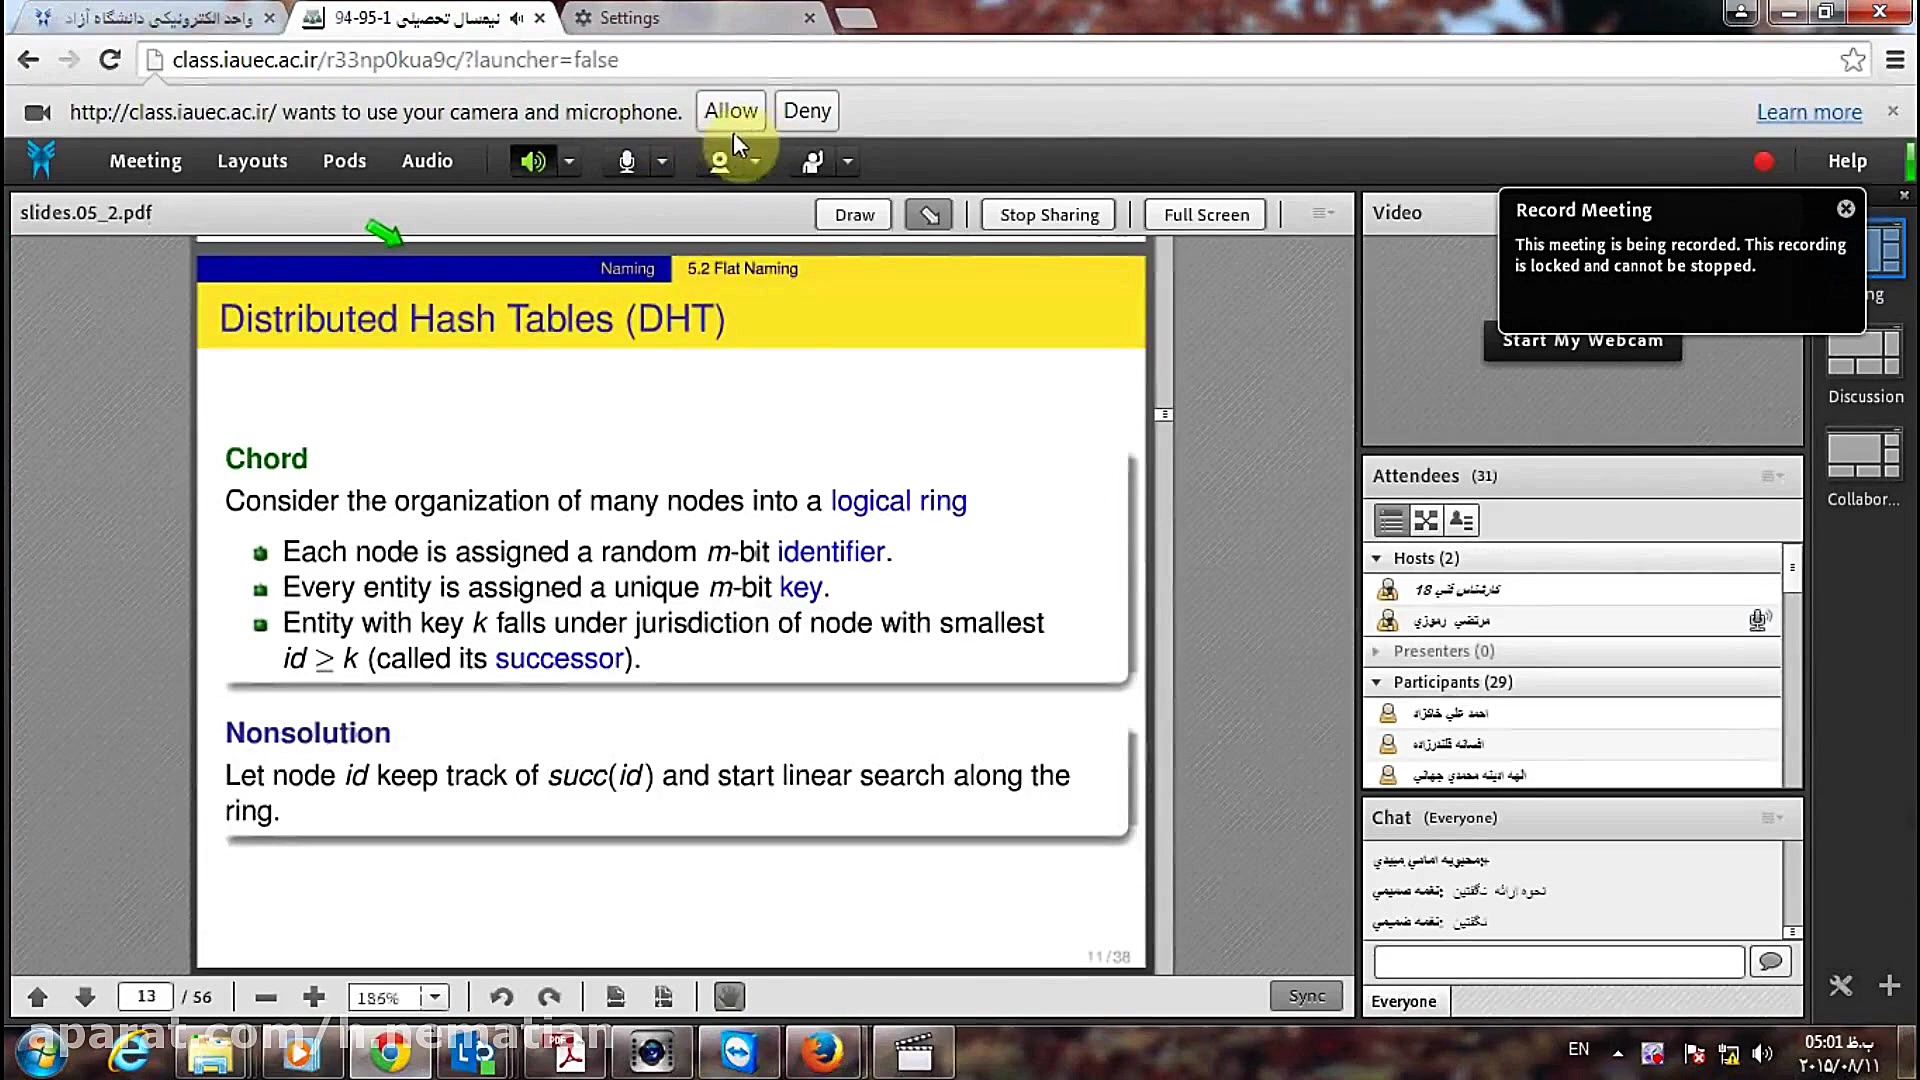Click the raise hand status icon

(x=812, y=161)
